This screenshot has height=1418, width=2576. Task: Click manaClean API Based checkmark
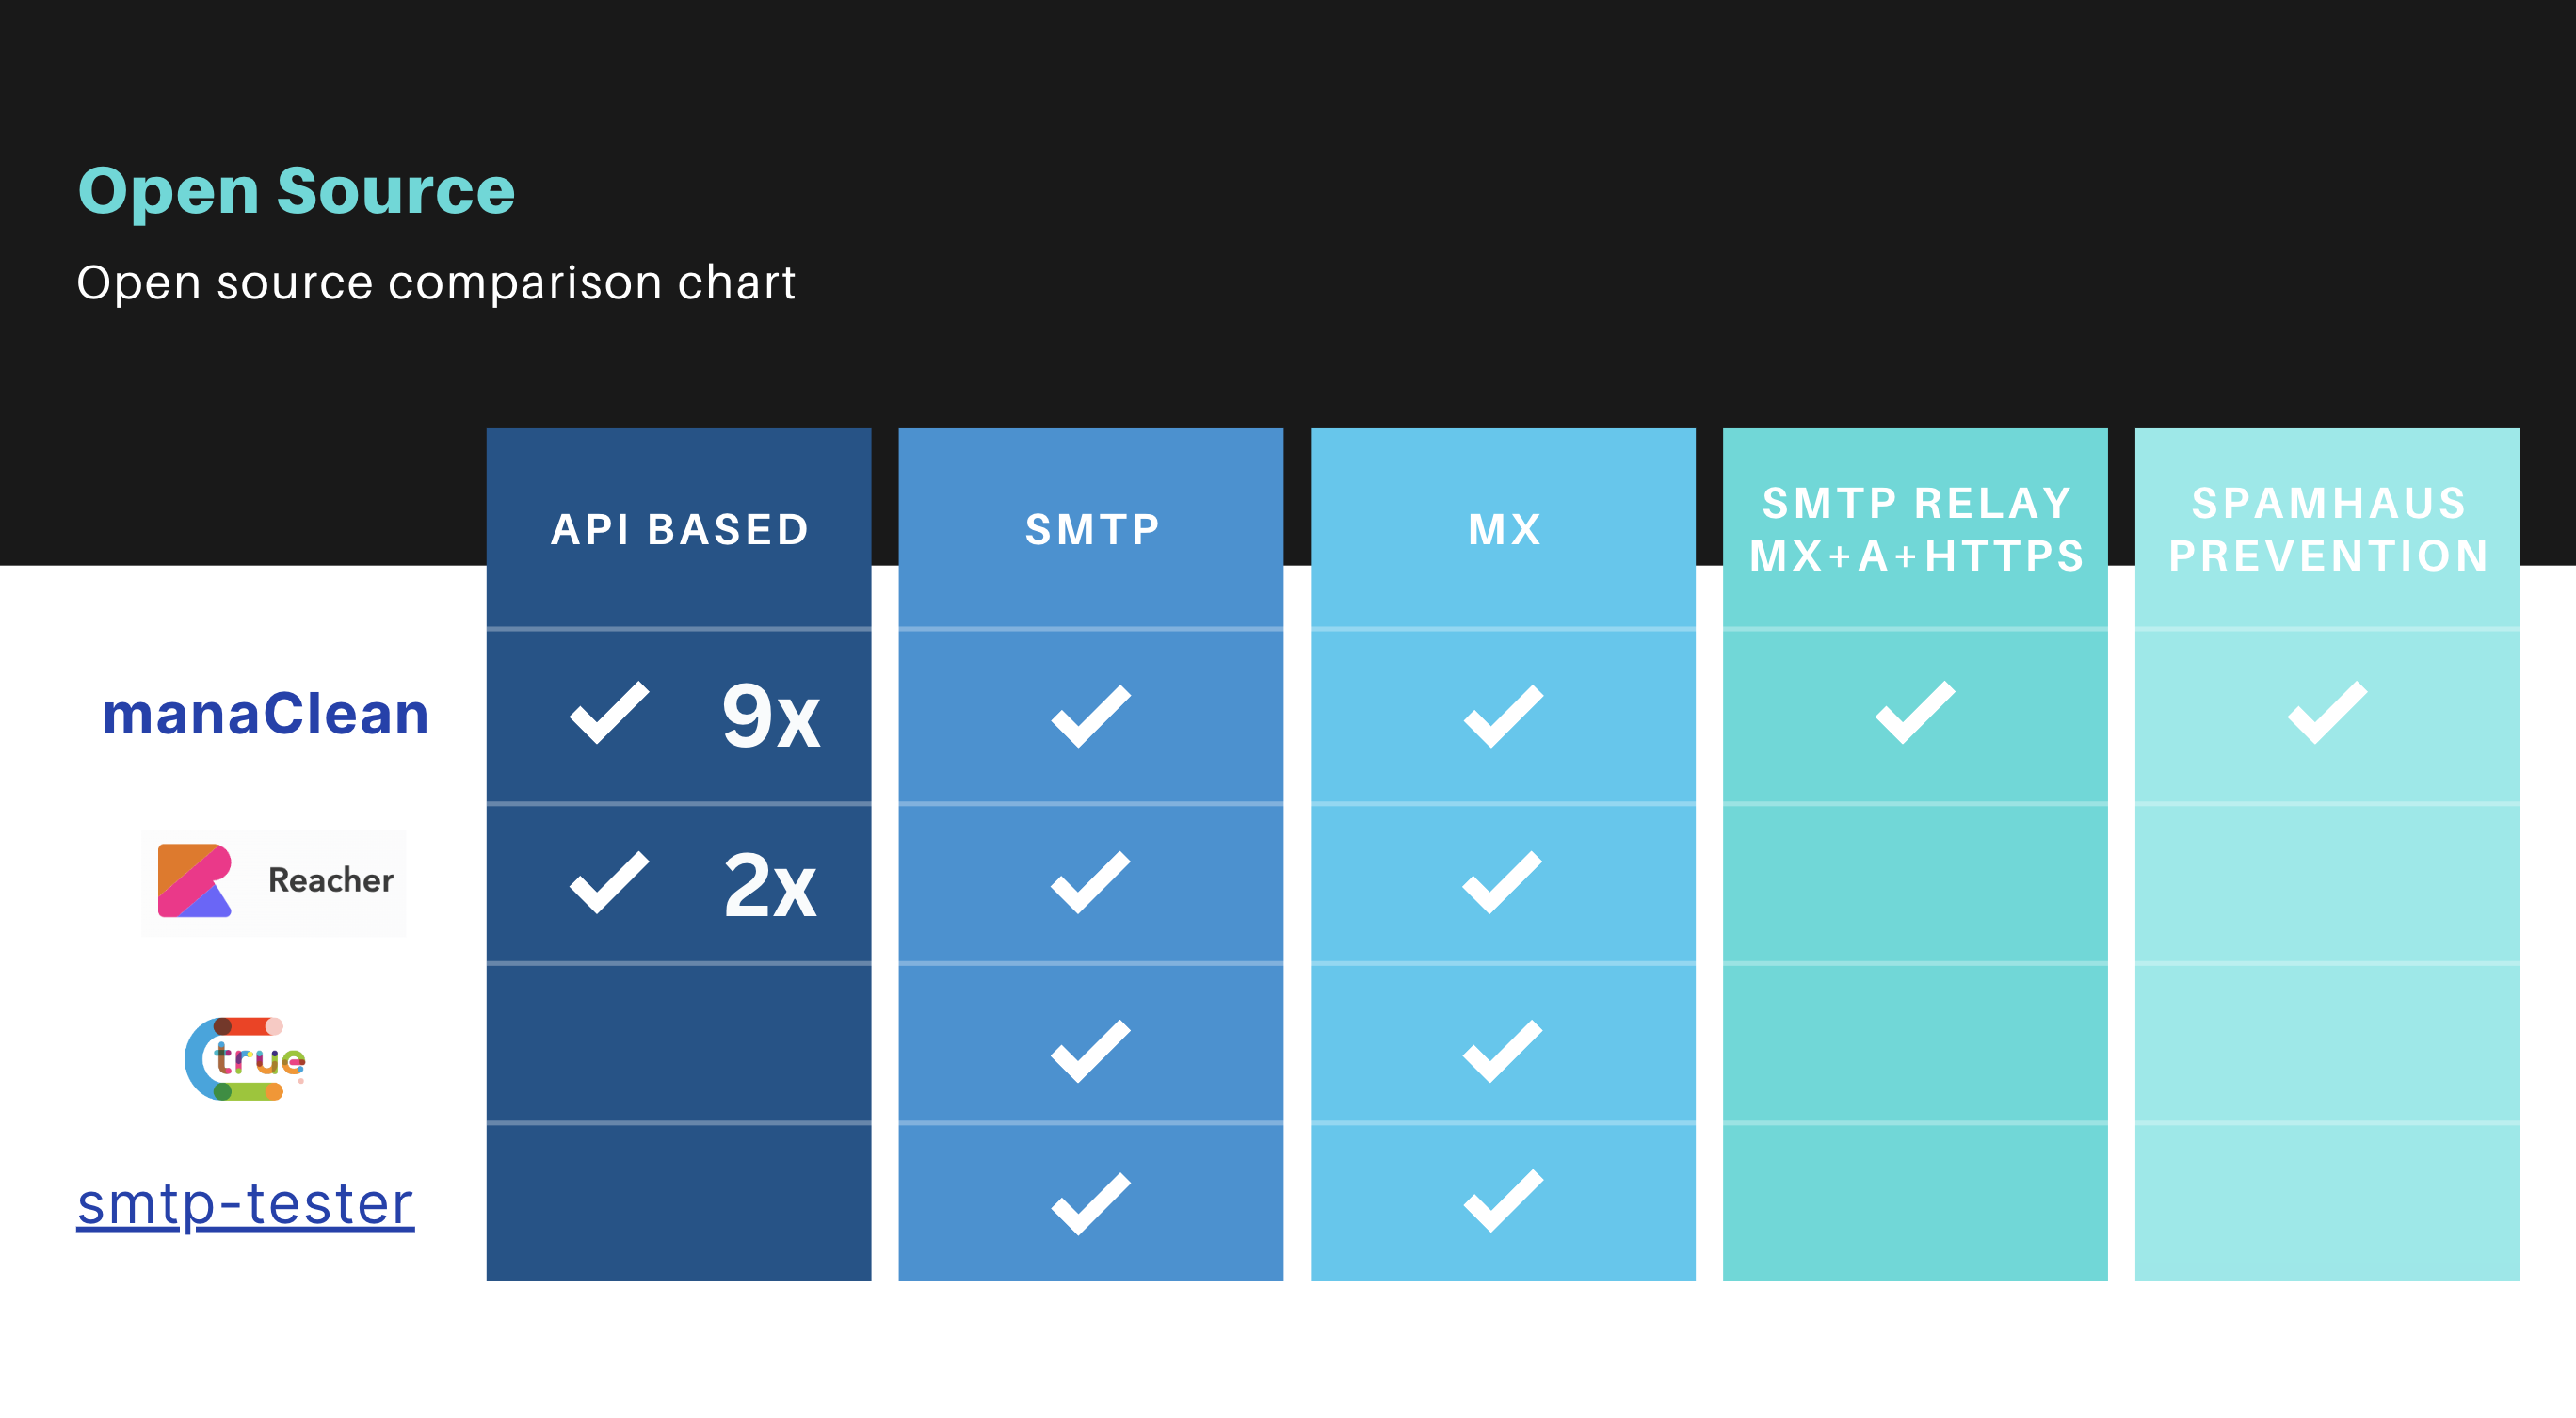click(x=609, y=714)
